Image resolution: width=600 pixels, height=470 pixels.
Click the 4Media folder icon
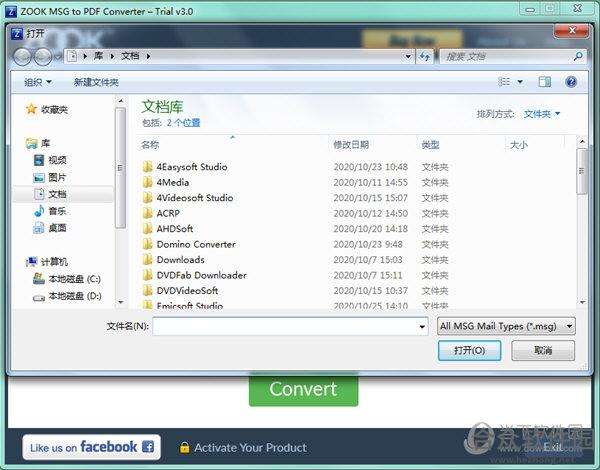147,182
